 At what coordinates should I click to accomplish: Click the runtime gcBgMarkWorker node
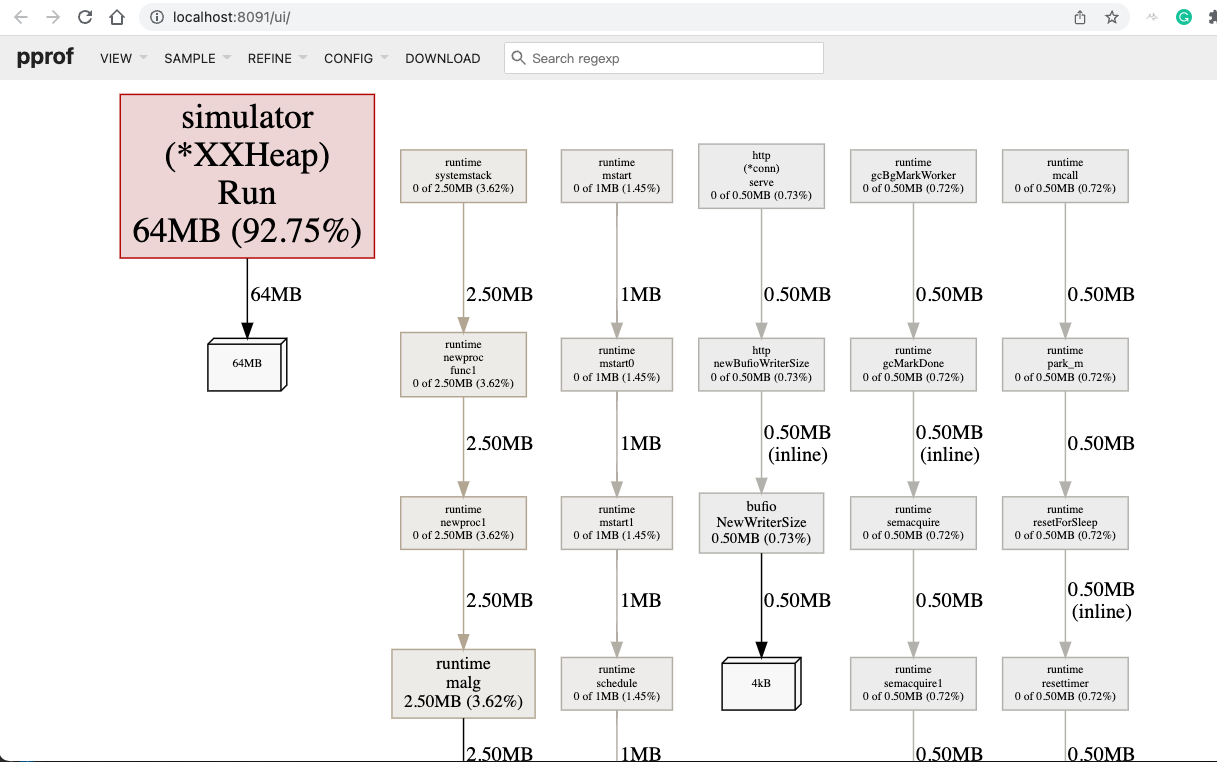pyautogui.click(x=913, y=176)
